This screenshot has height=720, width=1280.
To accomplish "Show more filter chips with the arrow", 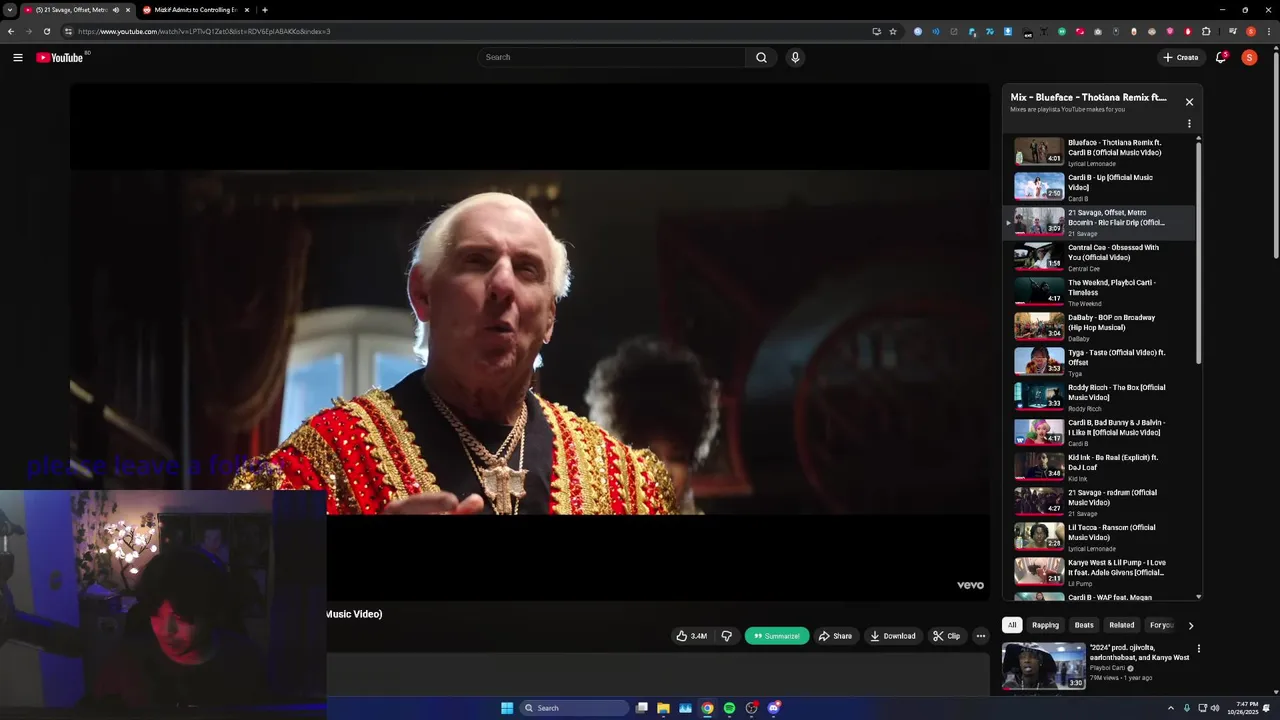I will 1190,625.
